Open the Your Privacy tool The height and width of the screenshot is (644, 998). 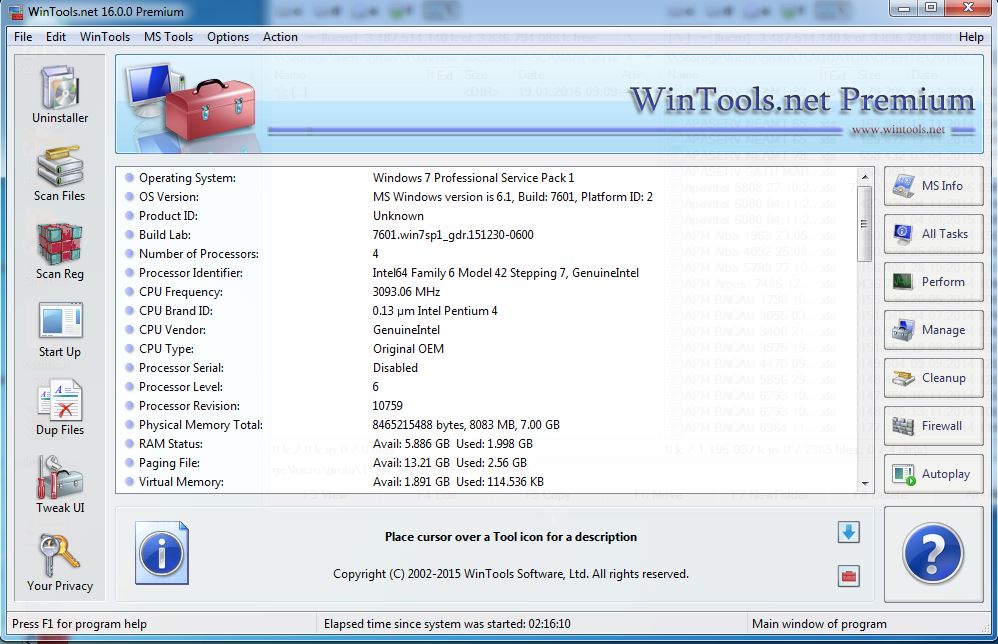click(x=60, y=564)
